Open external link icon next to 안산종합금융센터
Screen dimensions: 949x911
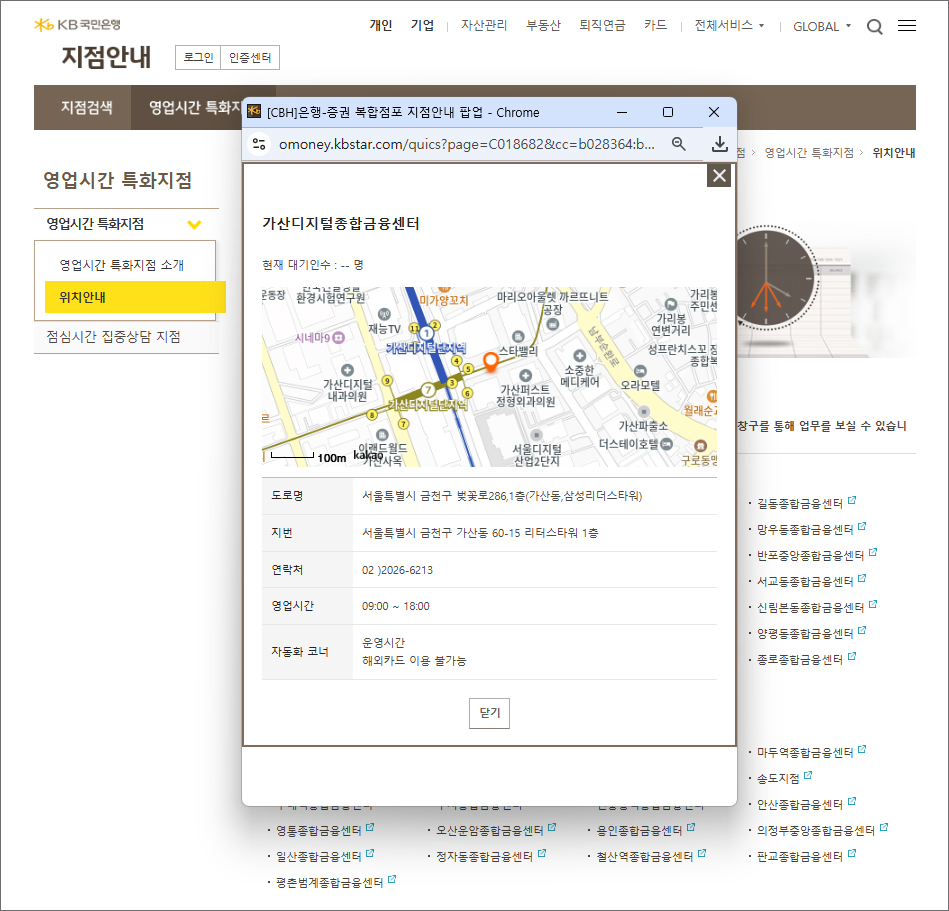(x=852, y=801)
